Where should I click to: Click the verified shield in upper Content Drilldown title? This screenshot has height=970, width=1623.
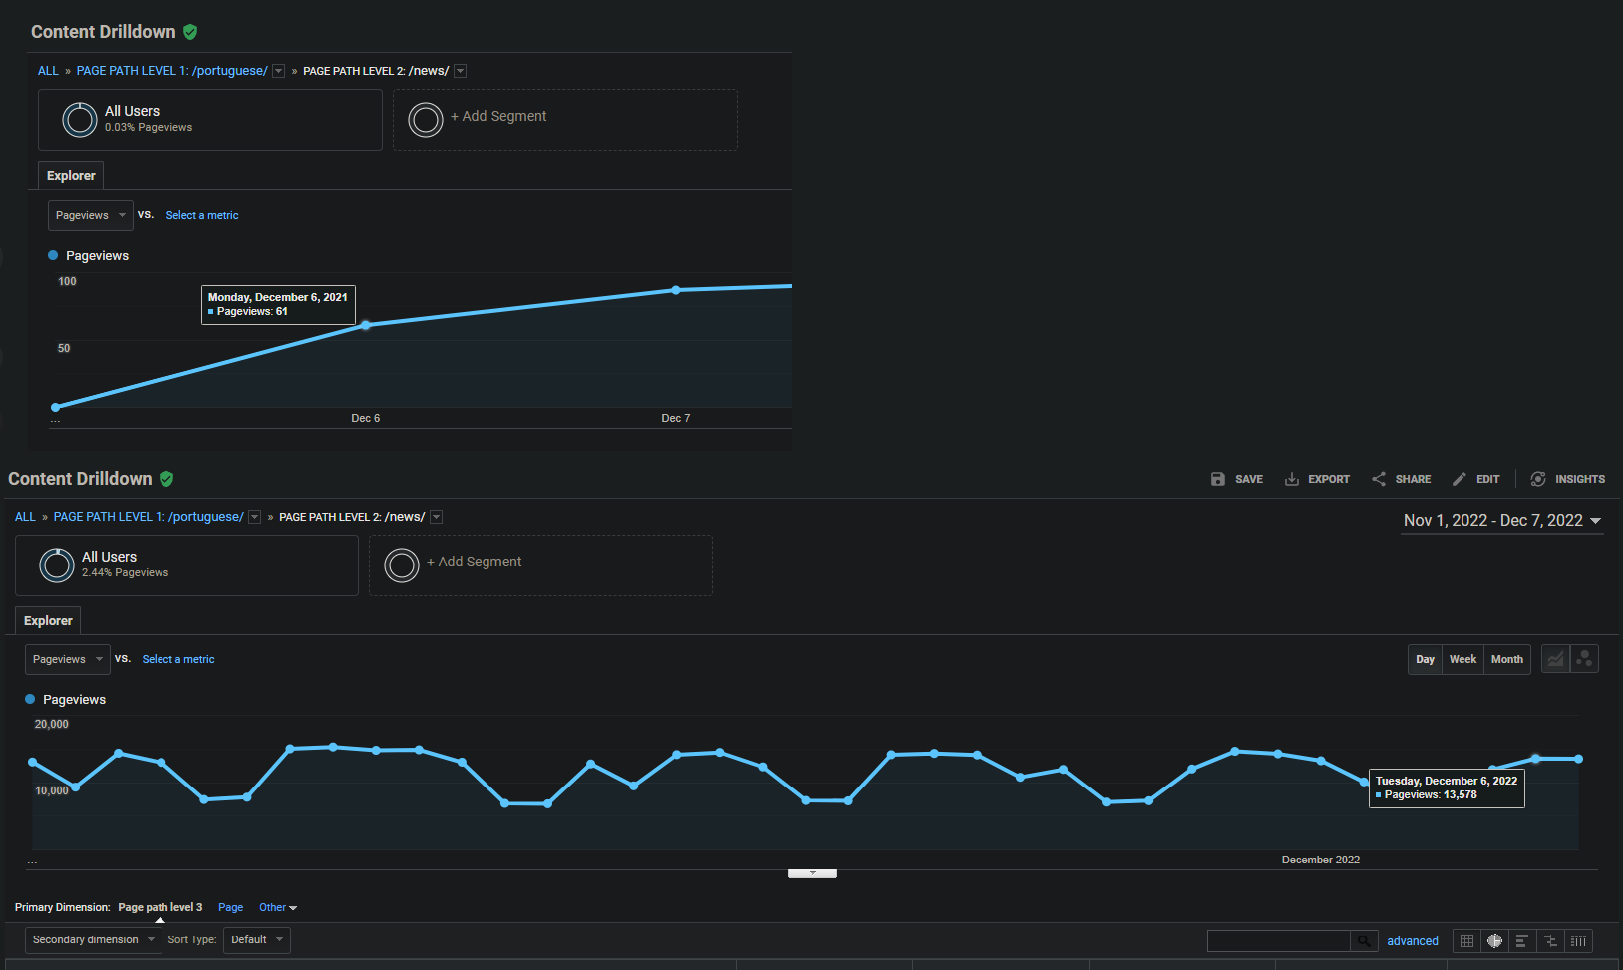pos(190,32)
